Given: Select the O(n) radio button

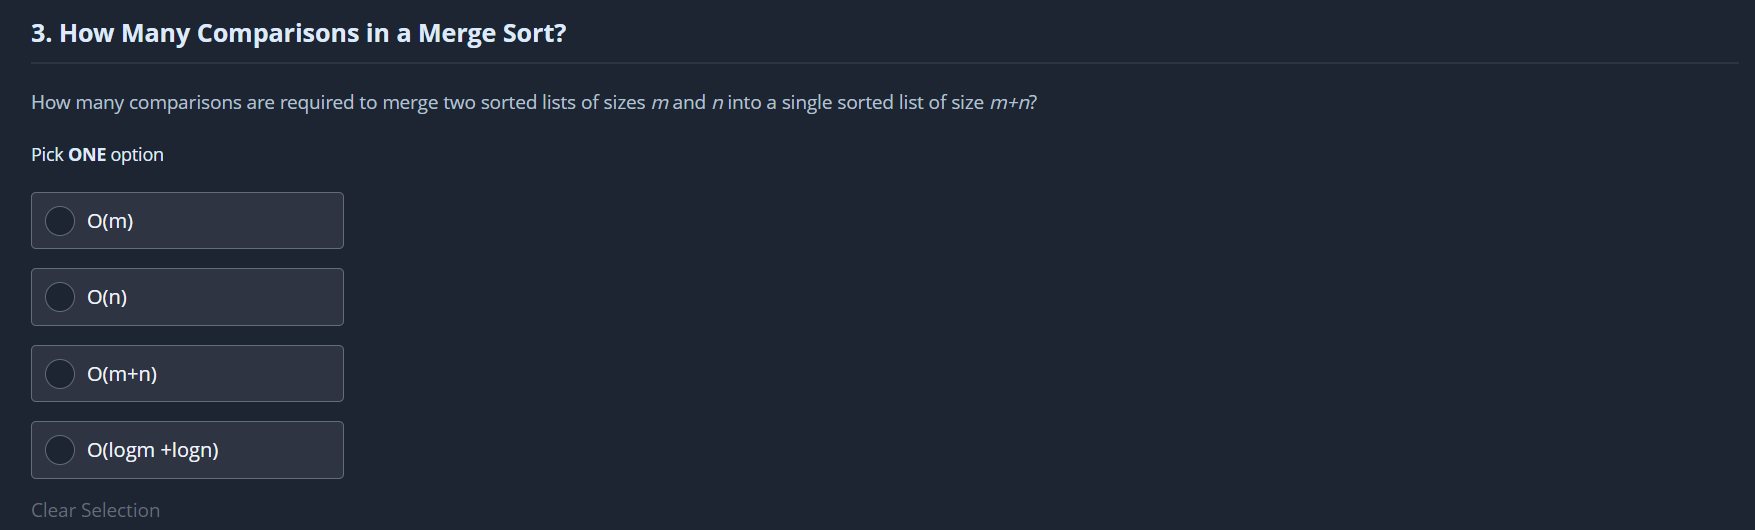Looking at the screenshot, I should tap(60, 297).
